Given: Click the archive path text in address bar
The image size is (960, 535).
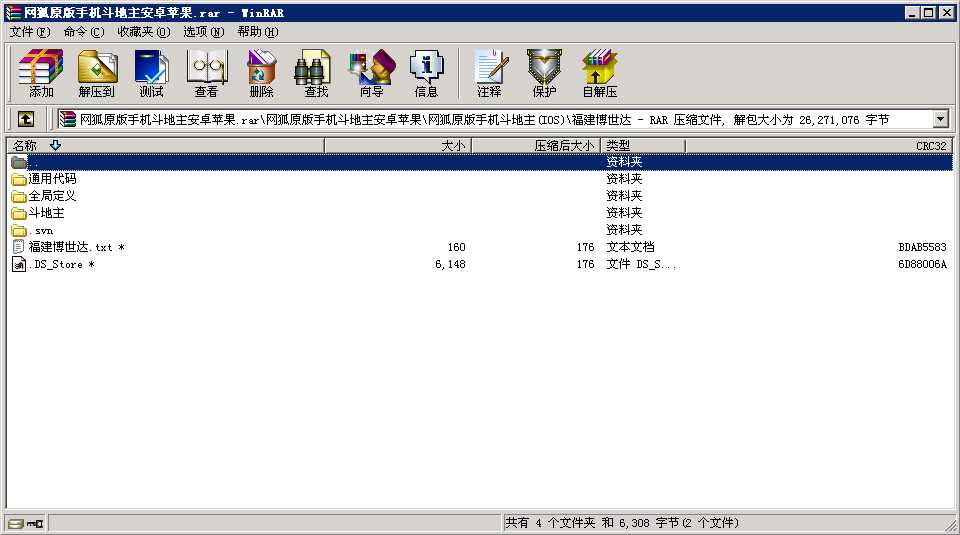Looking at the screenshot, I should point(484,119).
